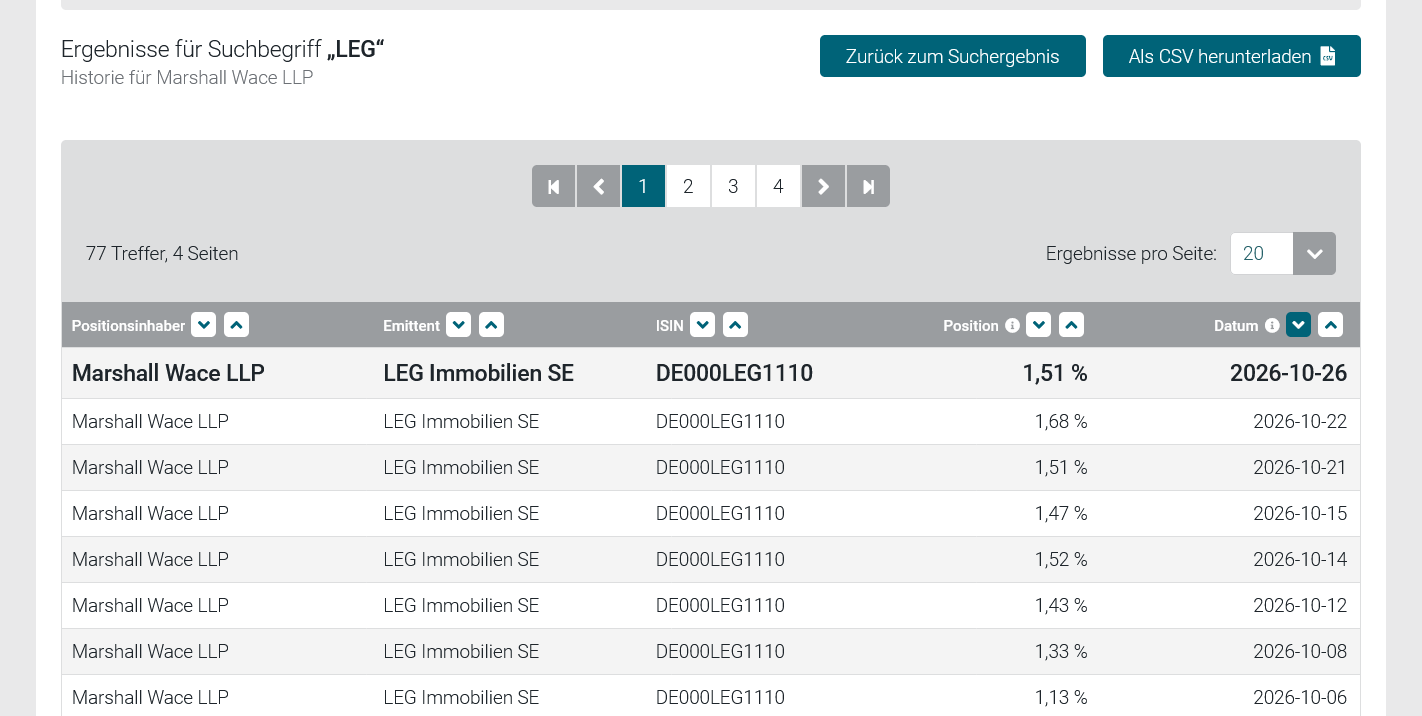Click the 77 Treffer, 4 Seiten text
1422x716 pixels.
pos(162,254)
